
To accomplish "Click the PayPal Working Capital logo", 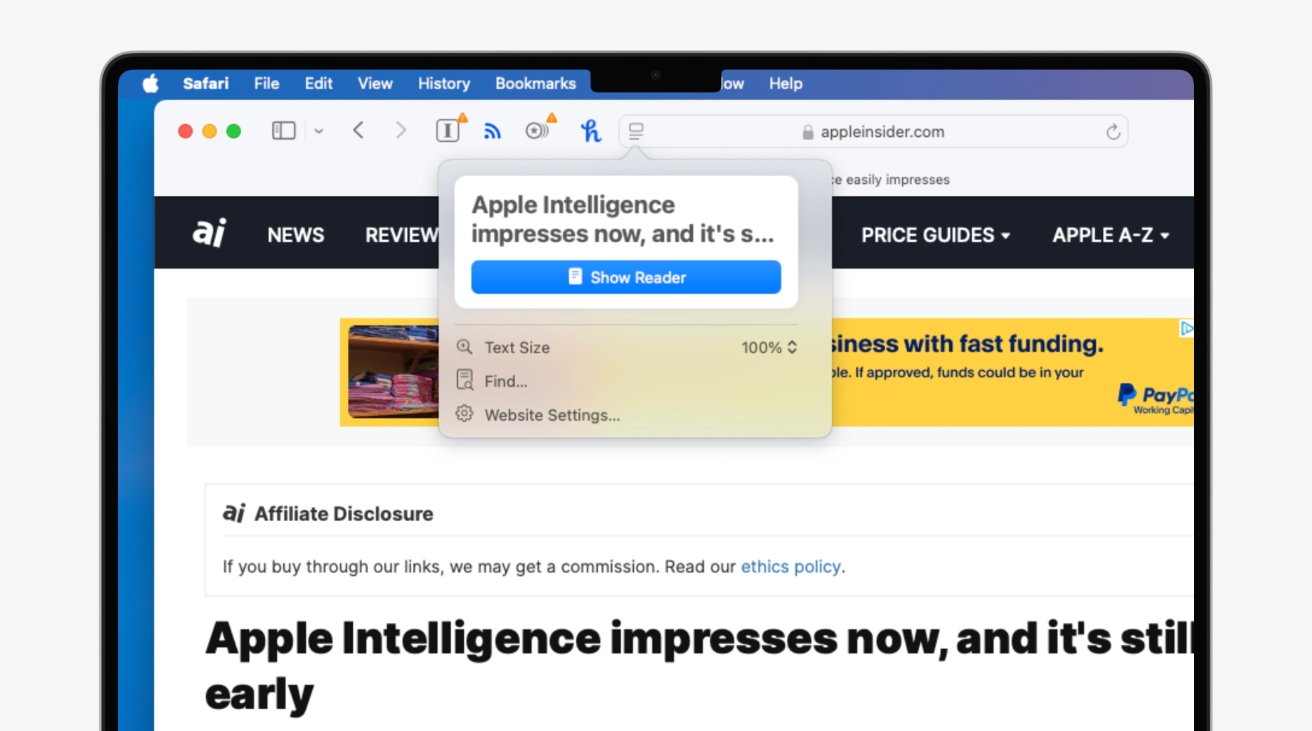I will [1156, 398].
